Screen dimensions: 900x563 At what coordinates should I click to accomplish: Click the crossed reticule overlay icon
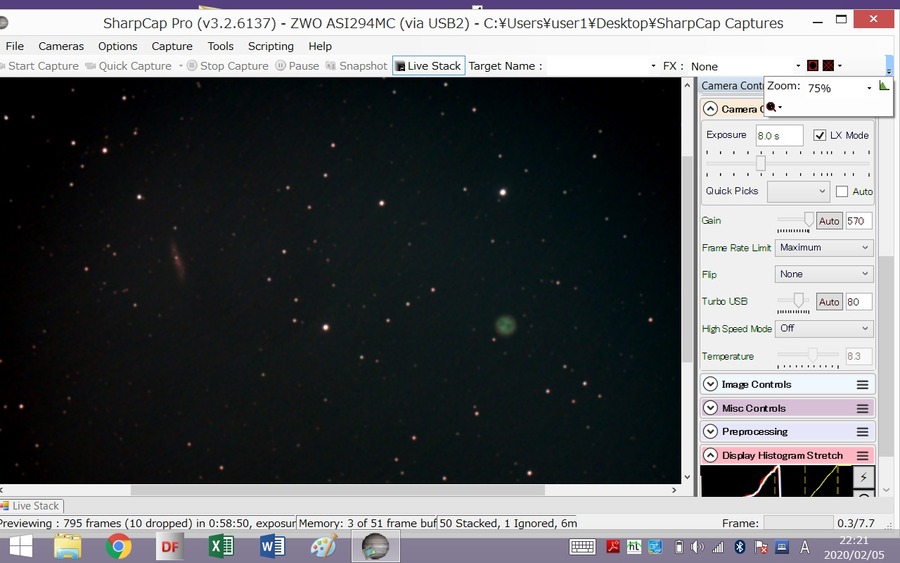coord(828,65)
